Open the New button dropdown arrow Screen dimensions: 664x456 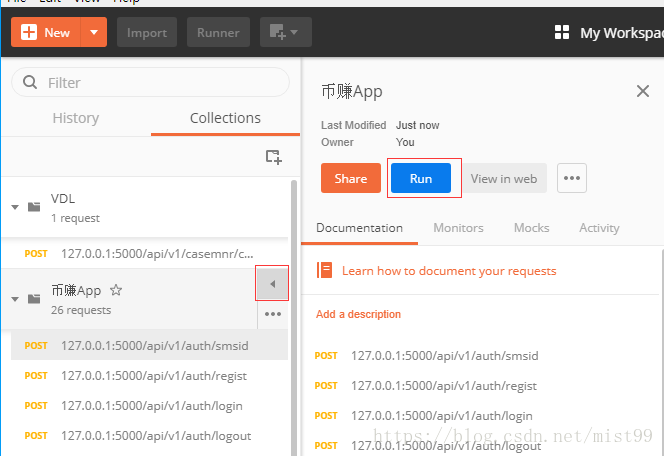[x=94, y=32]
